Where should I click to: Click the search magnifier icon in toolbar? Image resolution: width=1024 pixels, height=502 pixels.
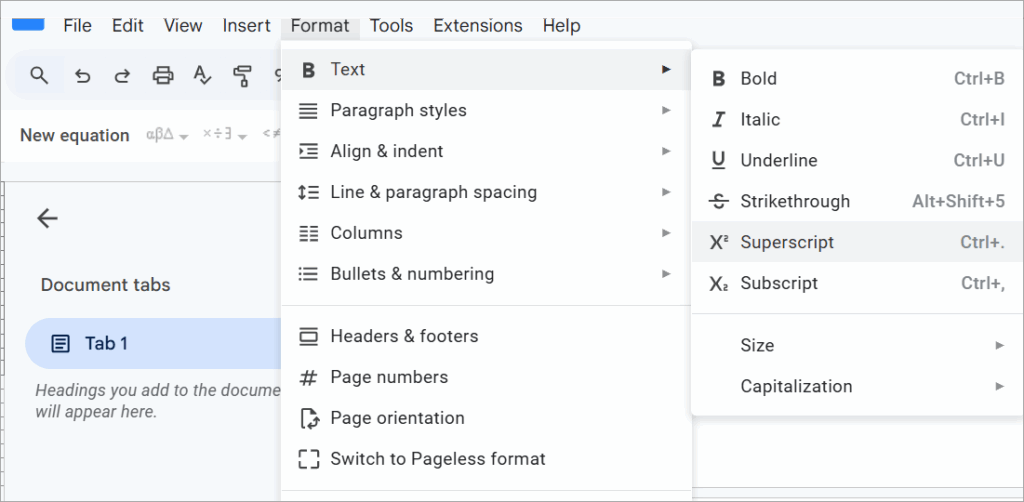tap(39, 76)
